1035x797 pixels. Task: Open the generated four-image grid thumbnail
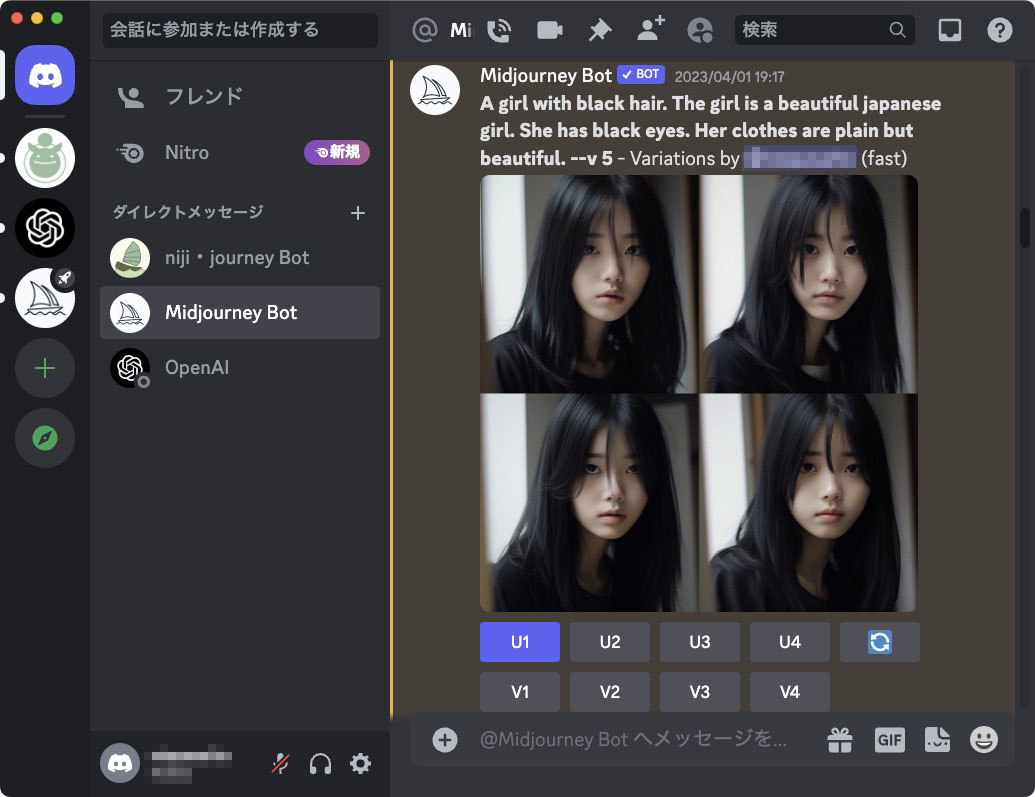point(698,393)
